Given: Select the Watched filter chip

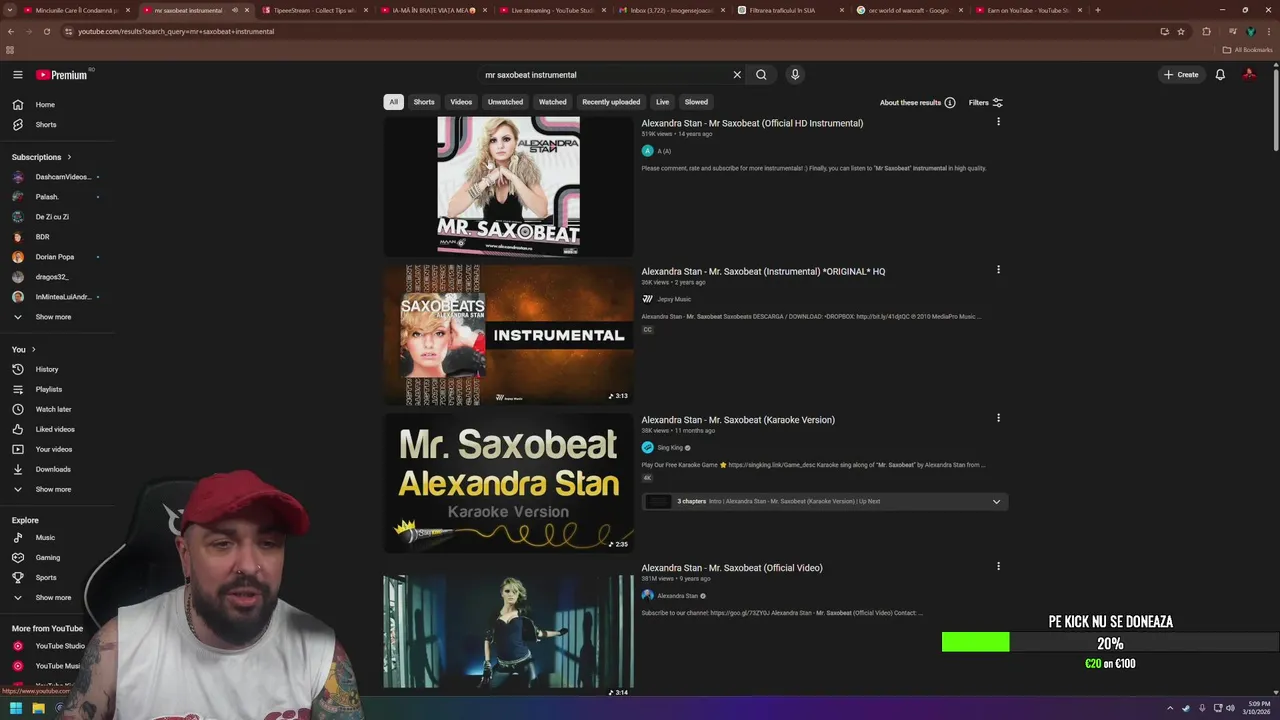Looking at the screenshot, I should tap(552, 102).
